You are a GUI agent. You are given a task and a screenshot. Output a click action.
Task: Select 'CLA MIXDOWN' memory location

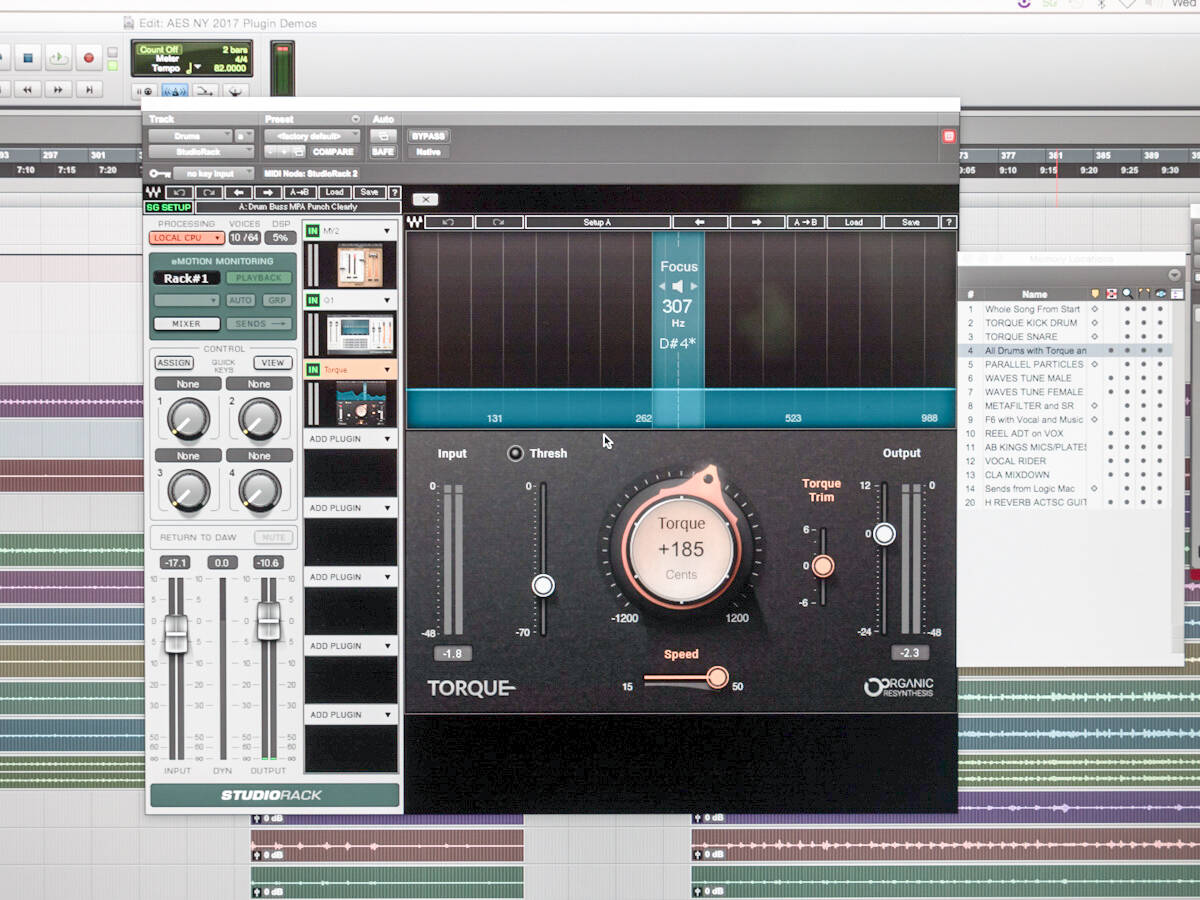tap(1017, 475)
